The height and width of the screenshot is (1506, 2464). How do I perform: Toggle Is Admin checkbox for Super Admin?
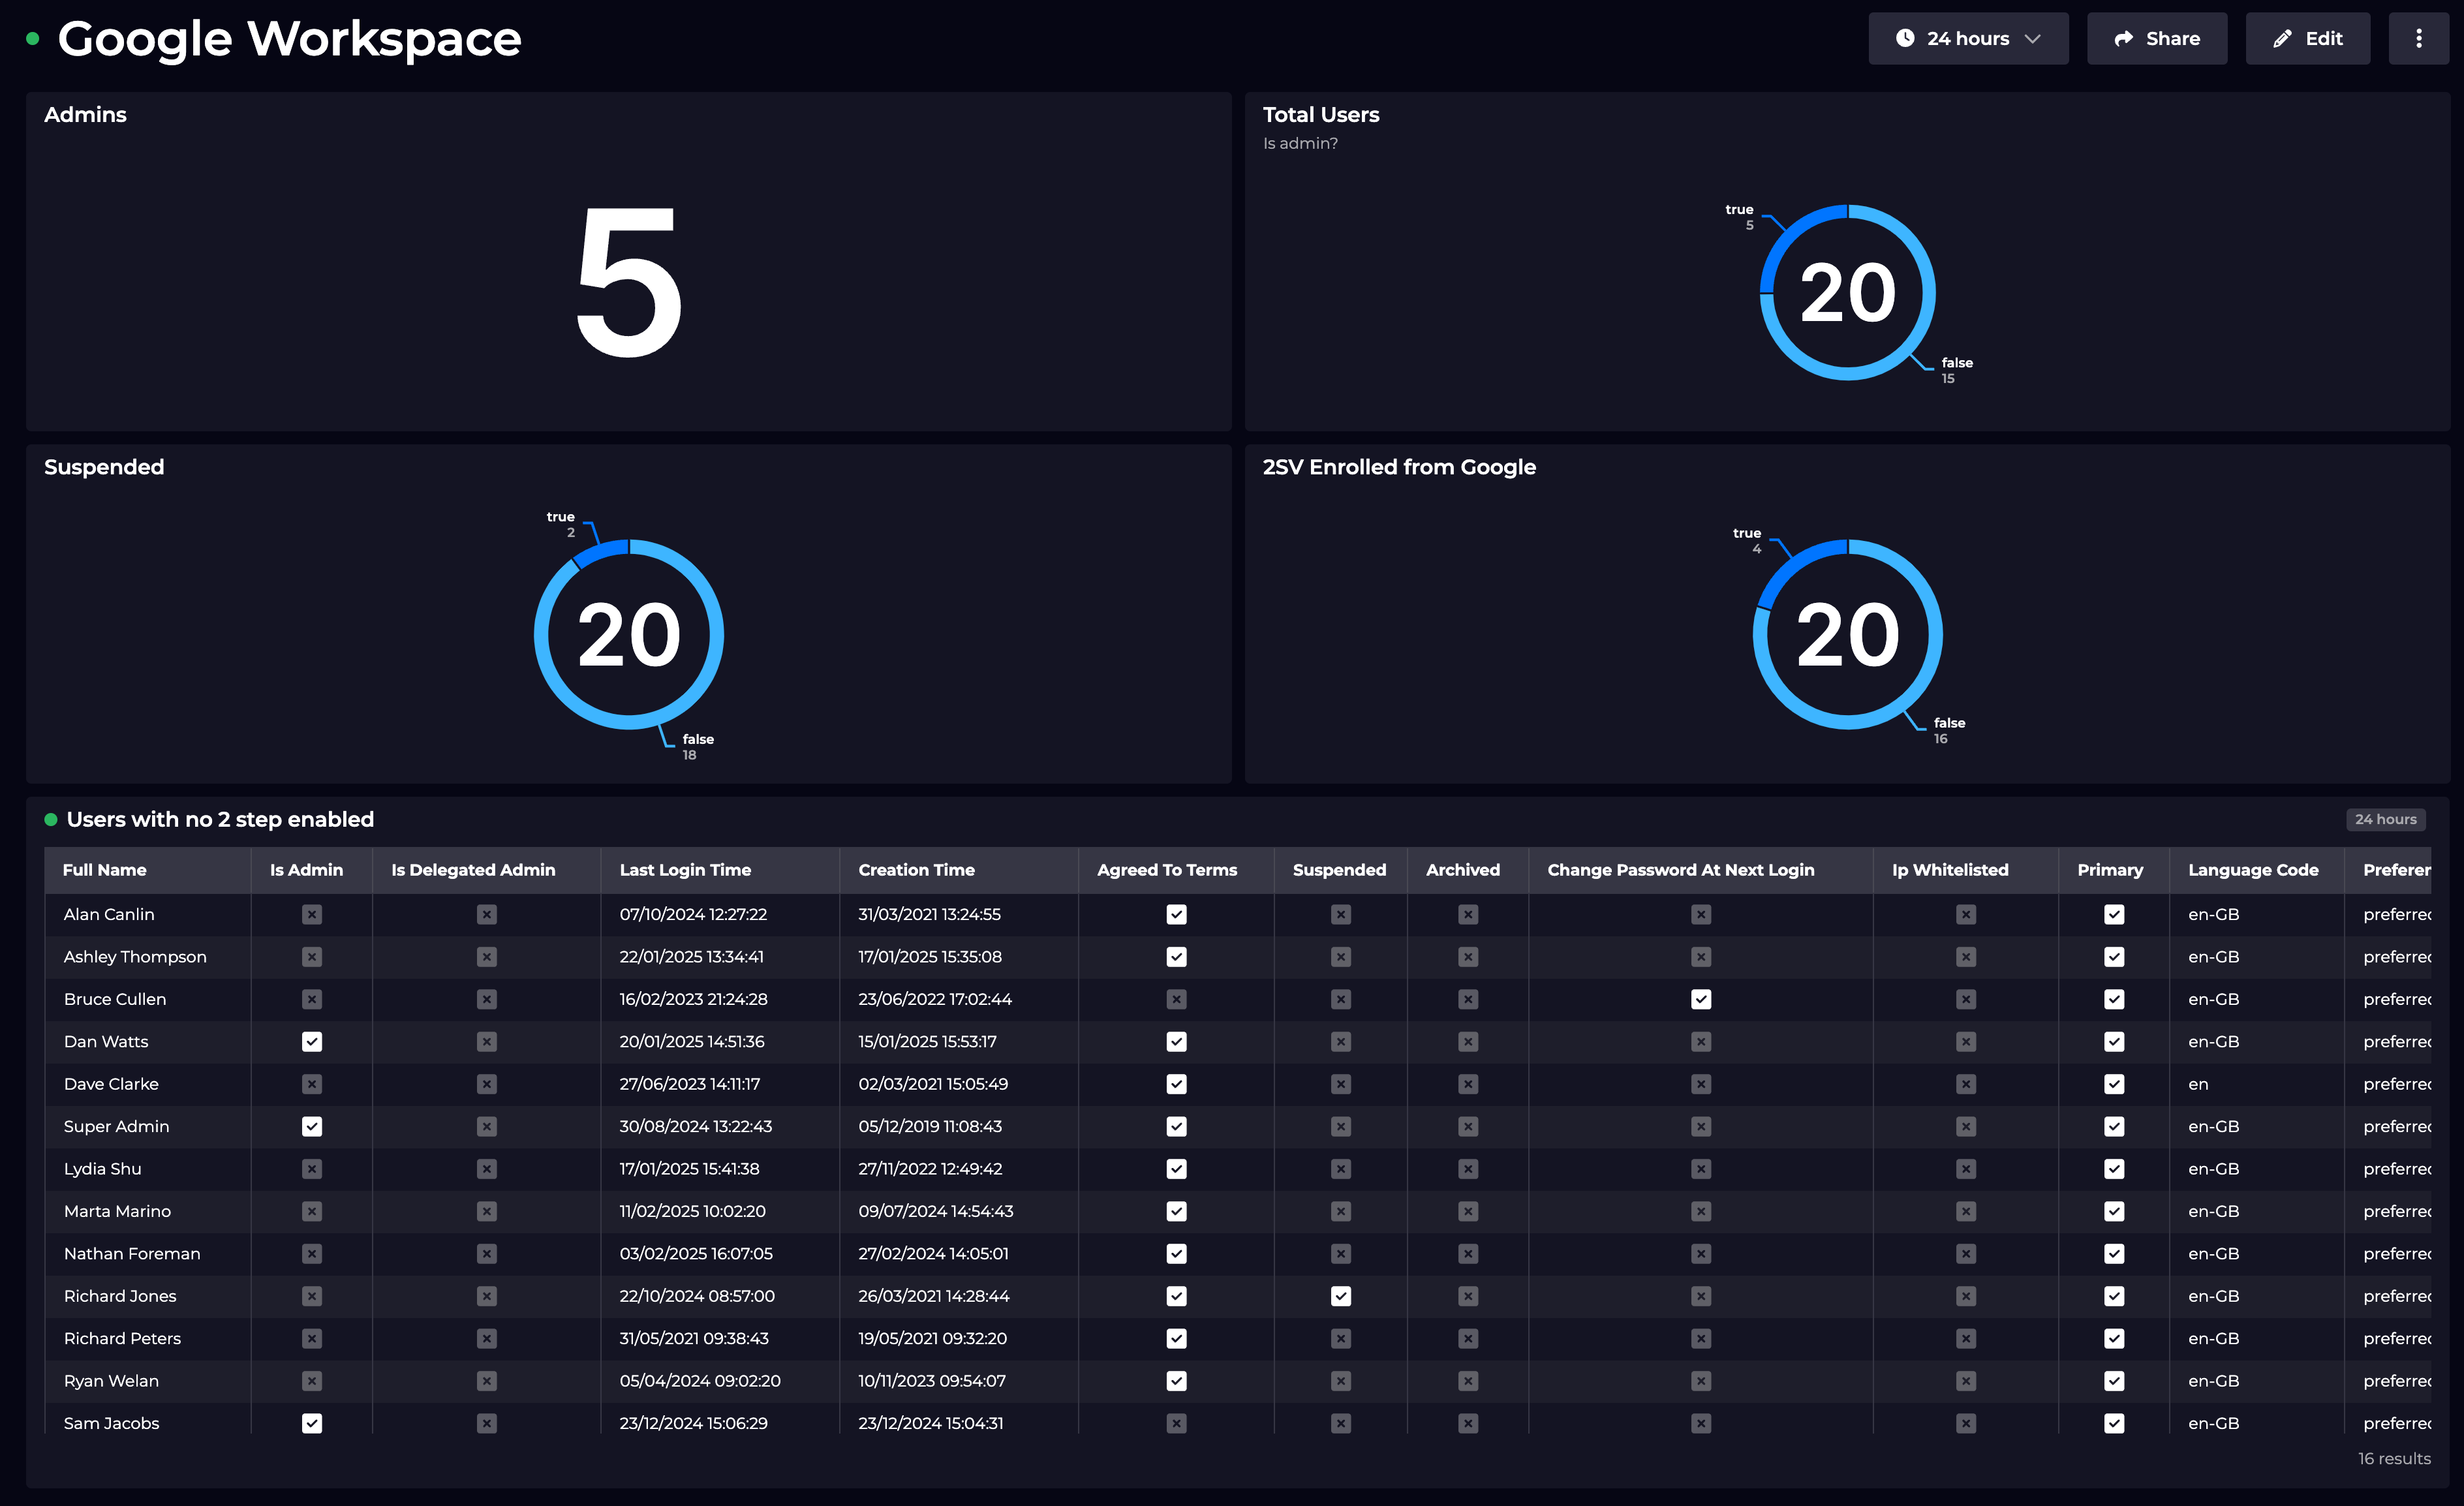312,1126
